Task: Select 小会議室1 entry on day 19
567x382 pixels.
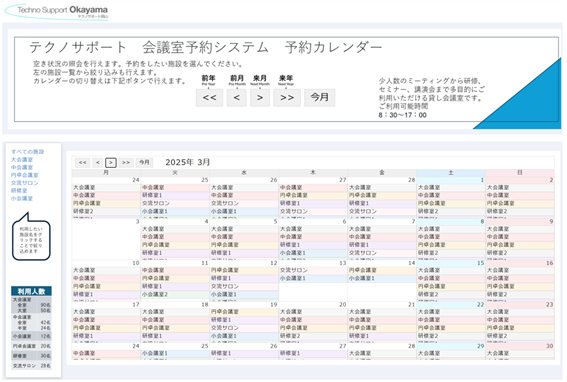Action: pyautogui.click(x=244, y=336)
